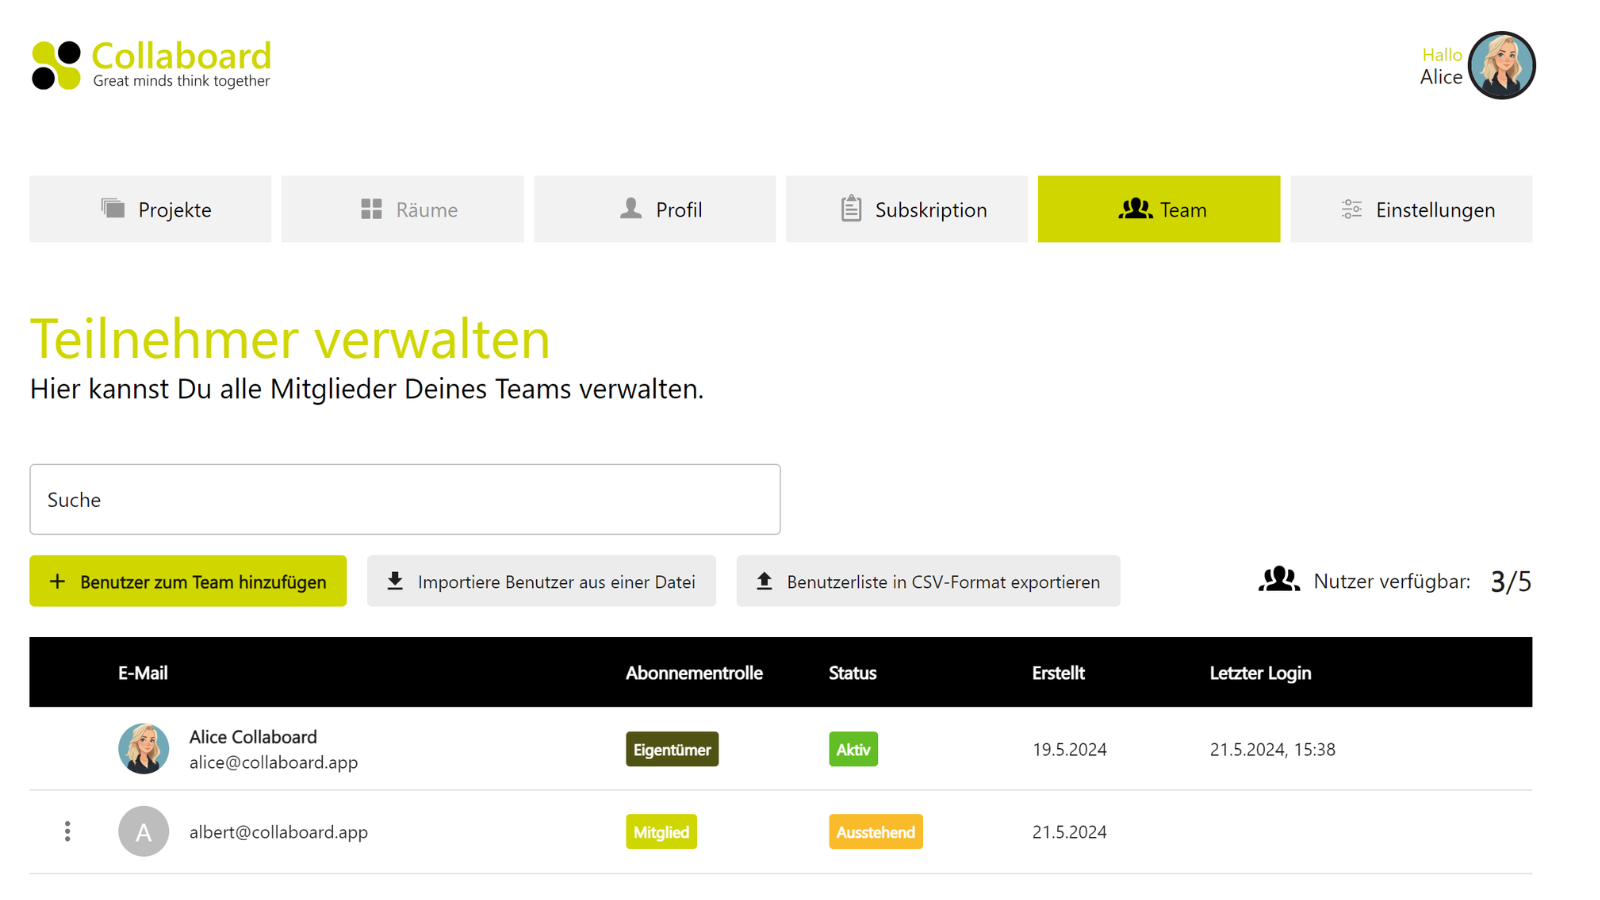Click the Einstellungen sliders icon
Image resolution: width=1600 pixels, height=900 pixels.
pos(1352,209)
